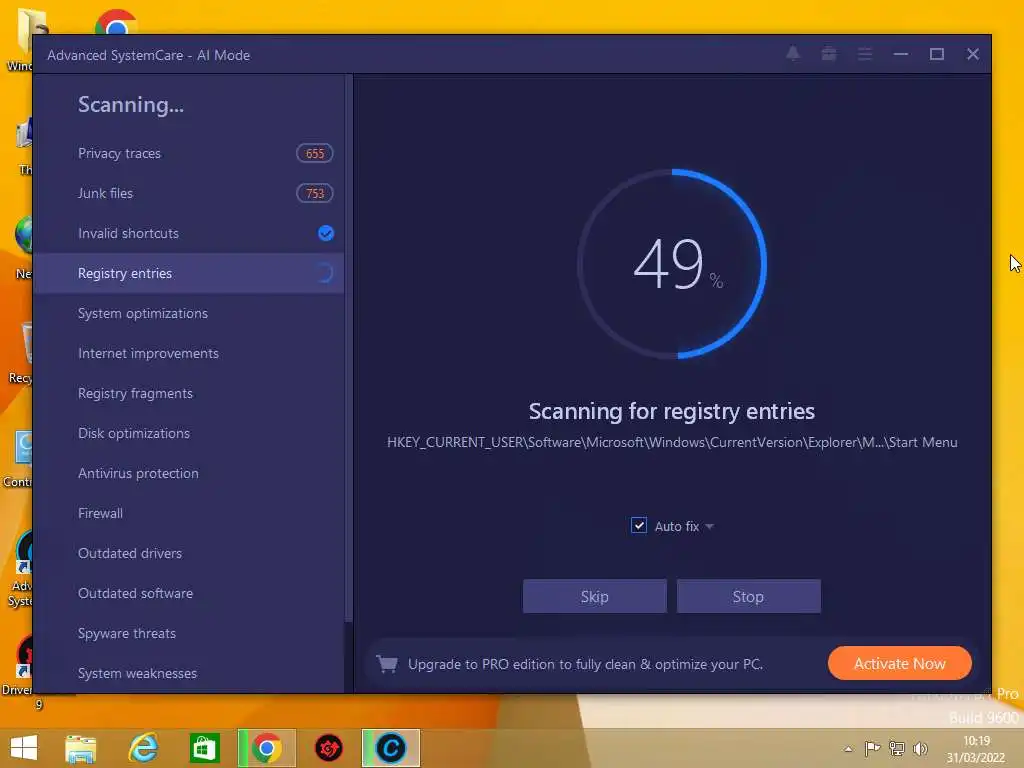Select Privacy traces in the scan list
This screenshot has height=768, width=1024.
coord(189,153)
